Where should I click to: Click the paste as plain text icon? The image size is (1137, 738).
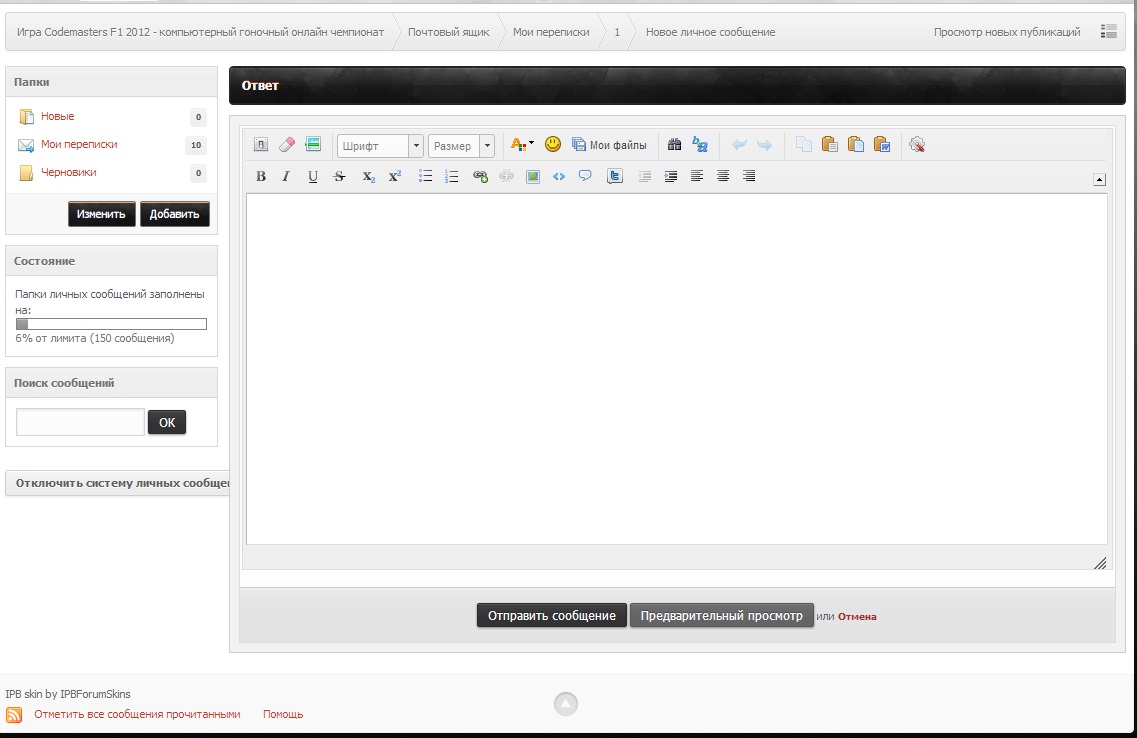pyautogui.click(x=856, y=144)
